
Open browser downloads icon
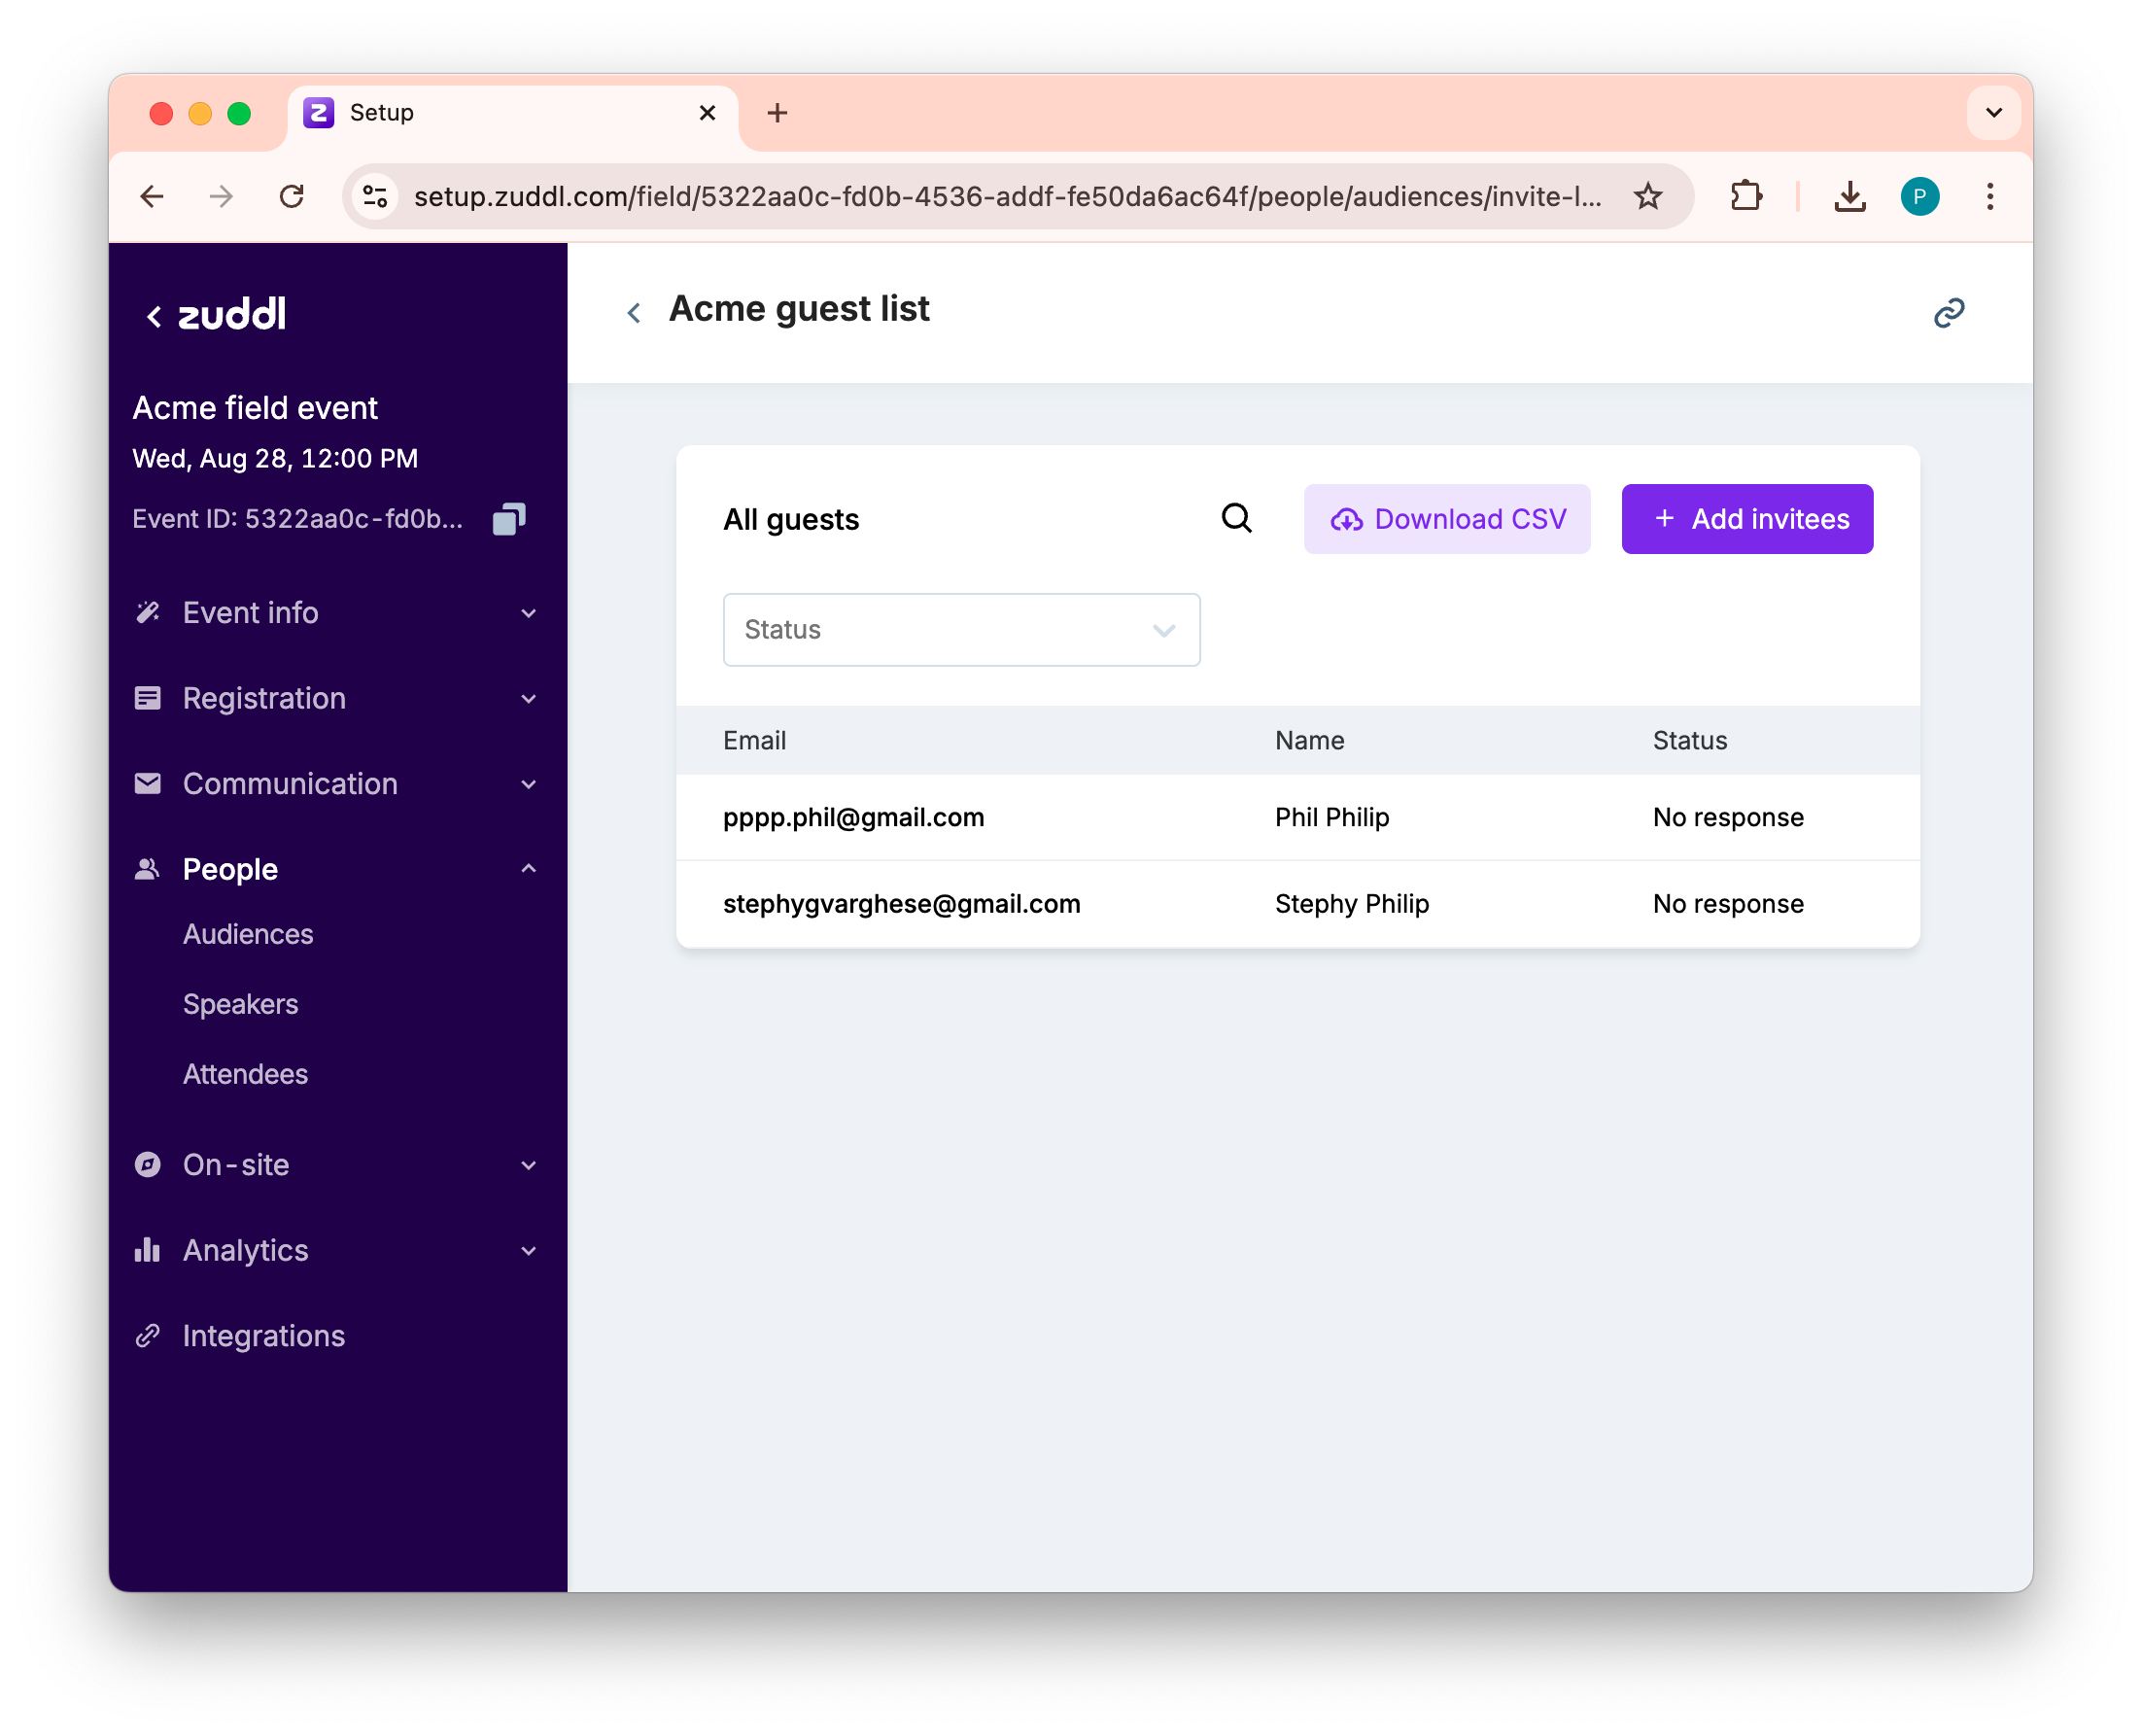tap(1849, 197)
